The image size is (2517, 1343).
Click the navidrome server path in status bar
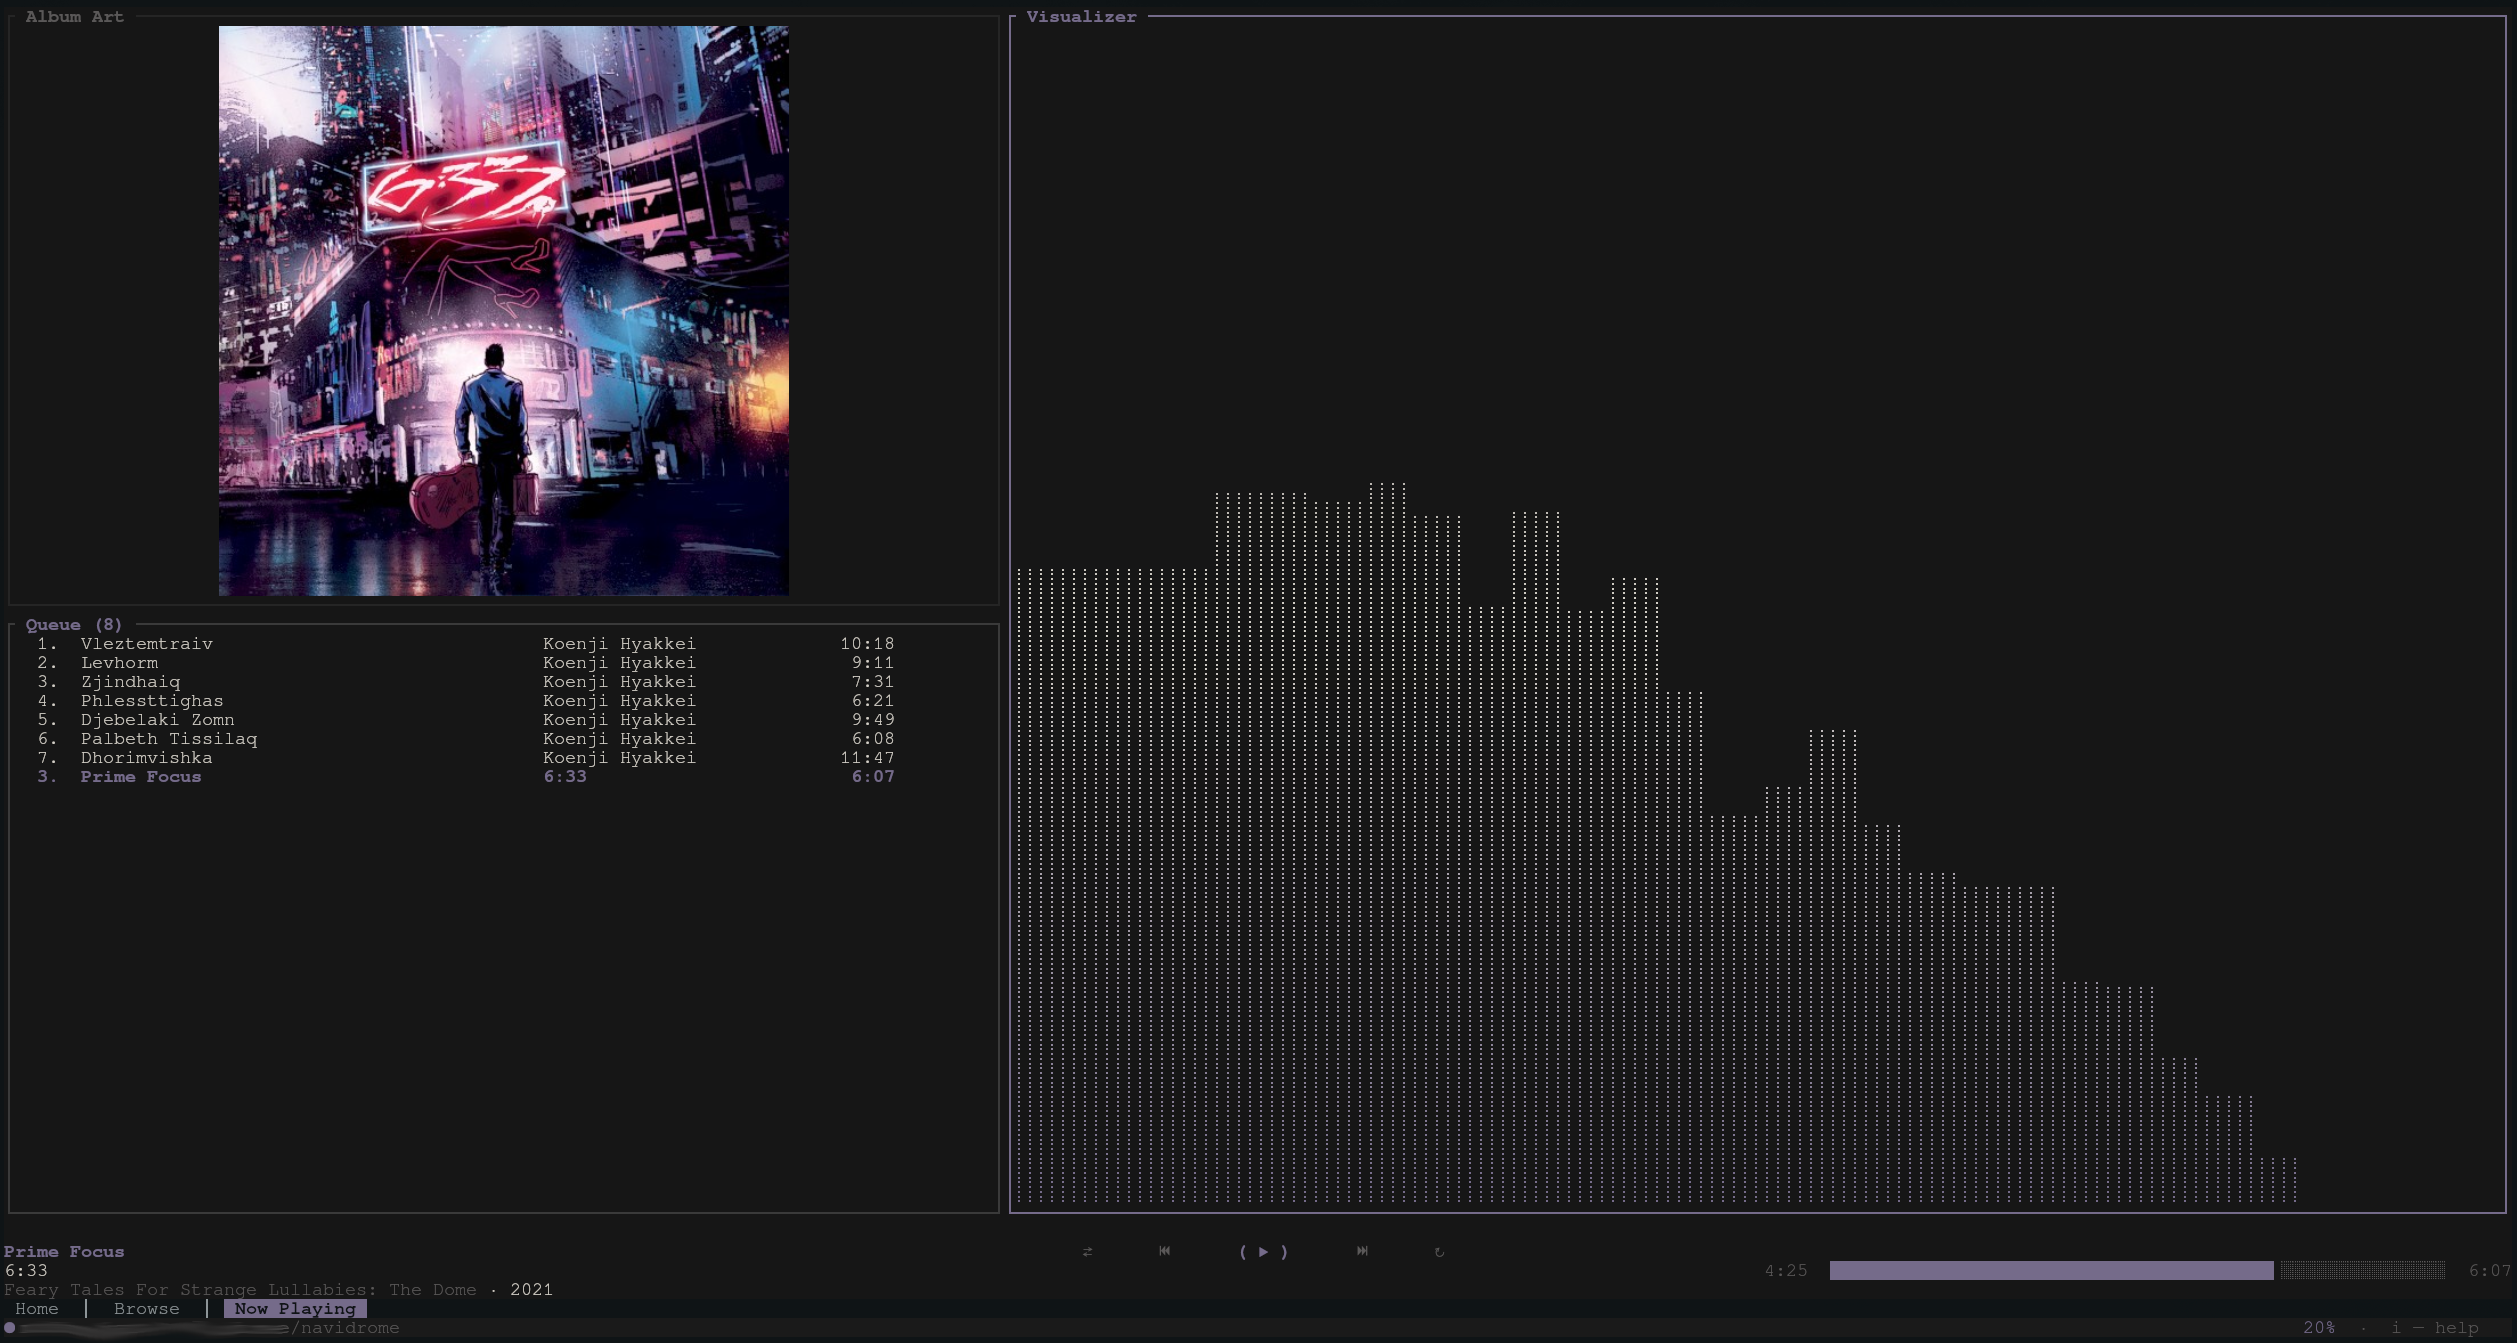(x=346, y=1327)
